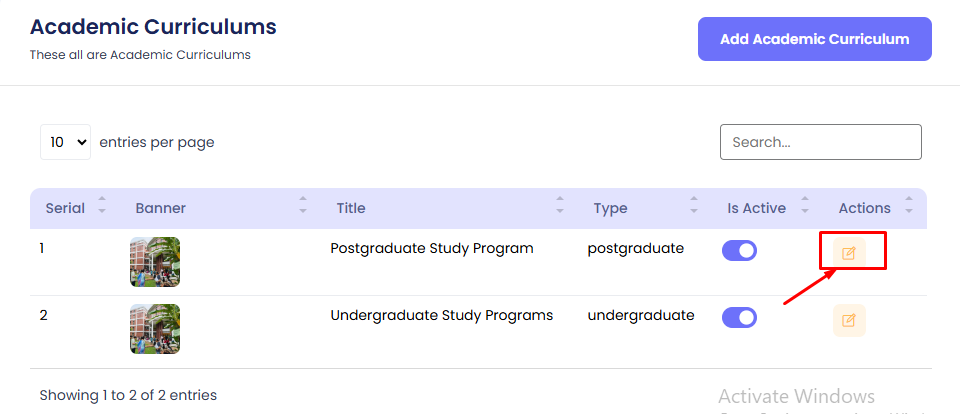Sort by Banner column arrows
The width and height of the screenshot is (960, 414).
click(x=303, y=208)
